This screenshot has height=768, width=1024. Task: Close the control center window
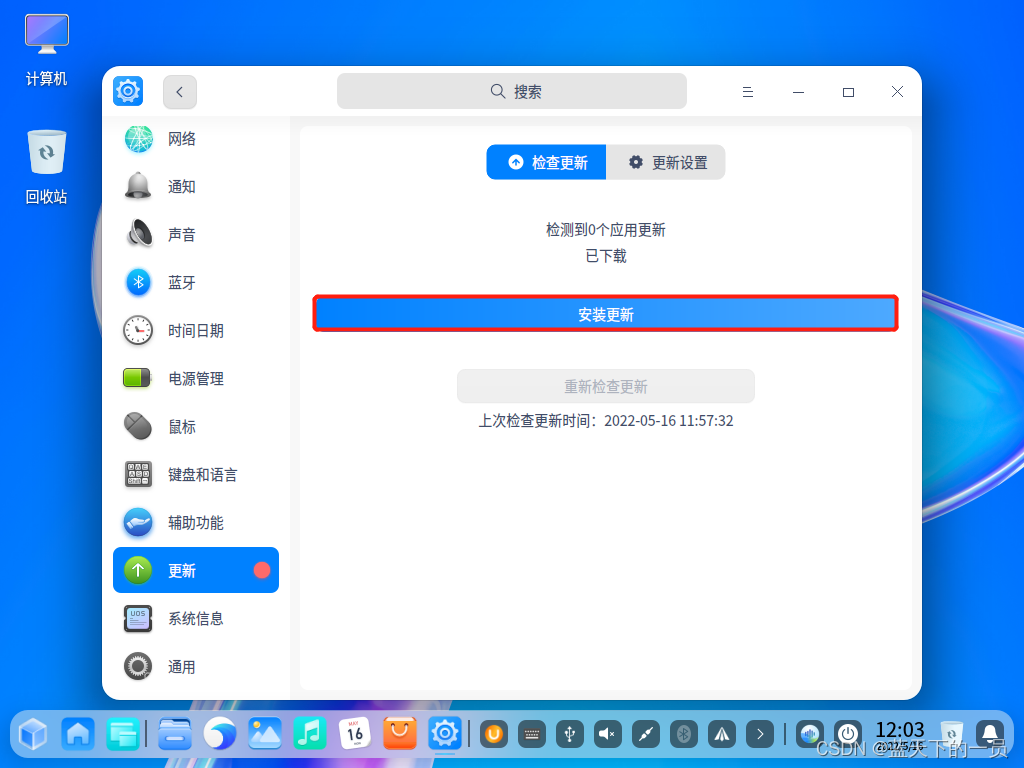(x=897, y=91)
